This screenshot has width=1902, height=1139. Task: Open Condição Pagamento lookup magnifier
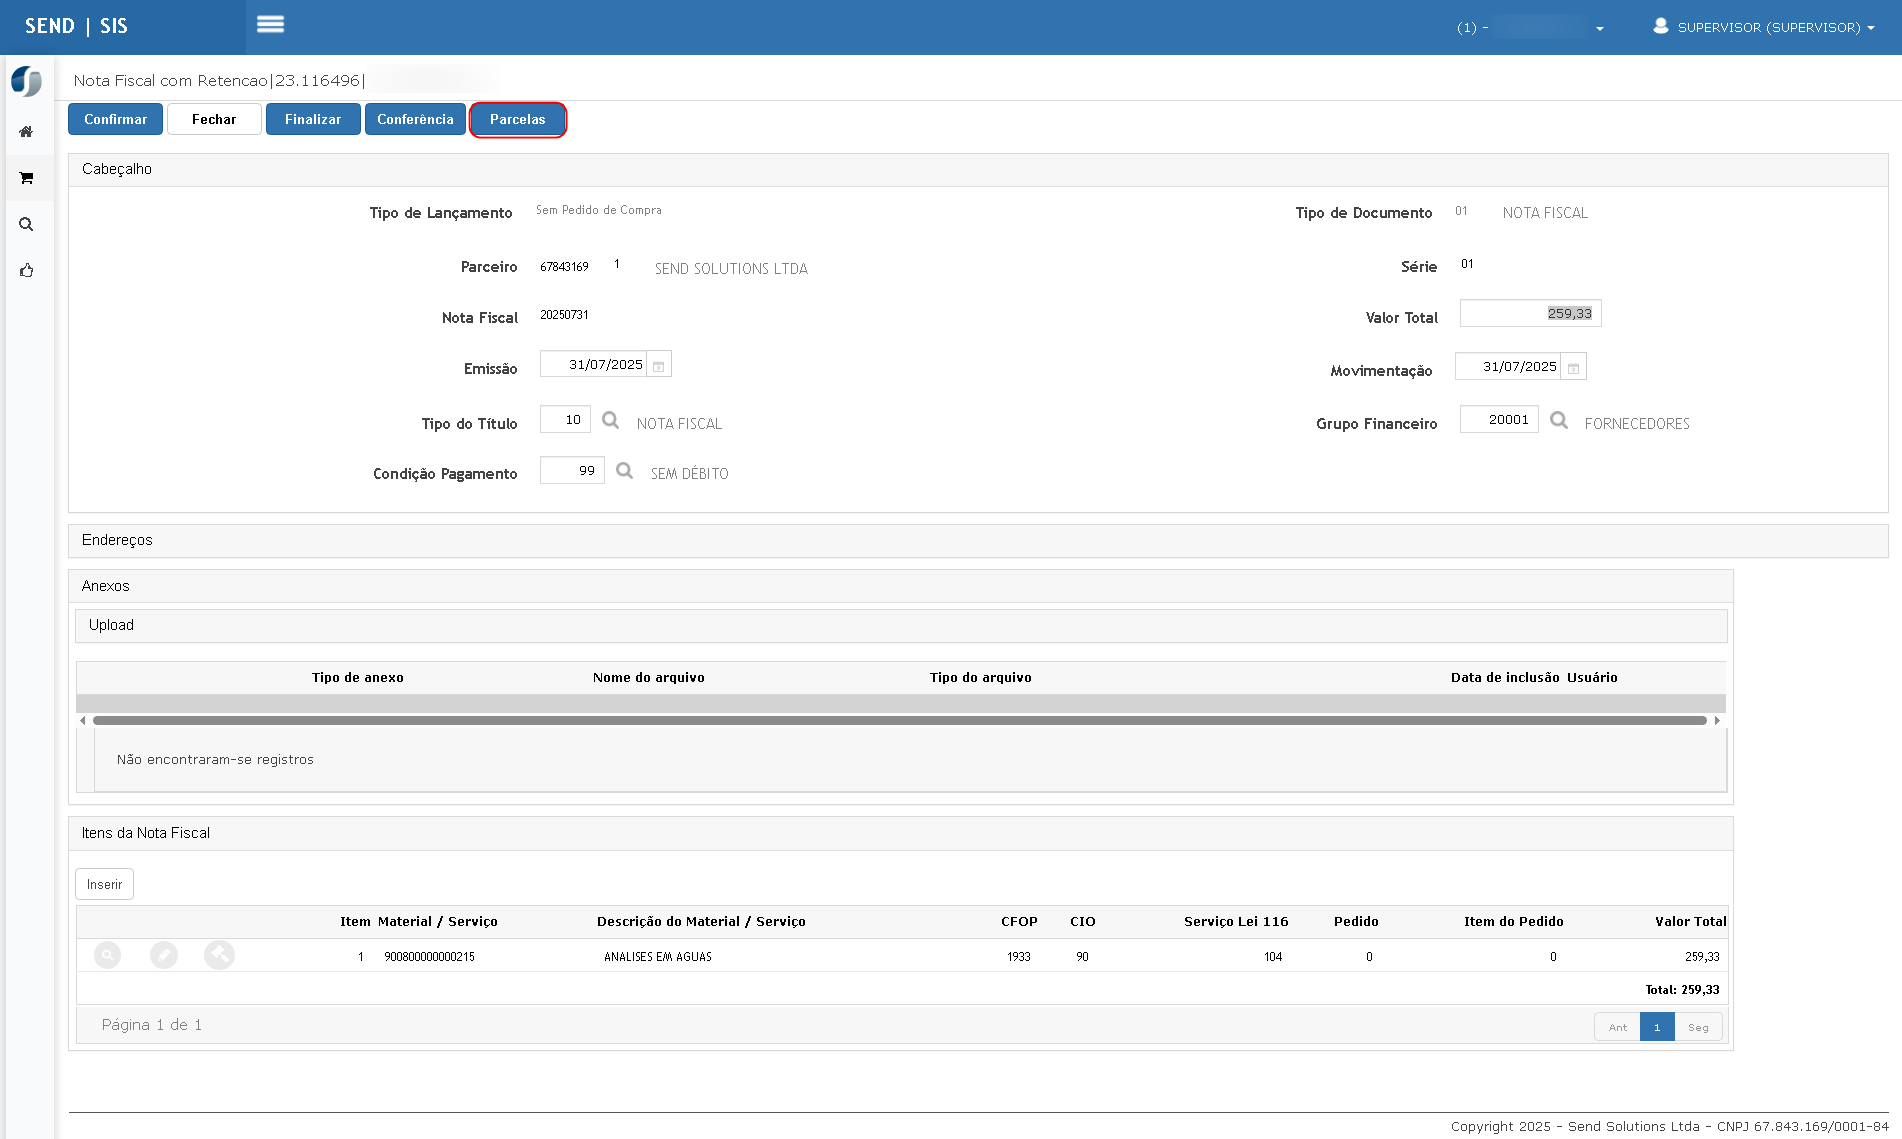tap(624, 470)
